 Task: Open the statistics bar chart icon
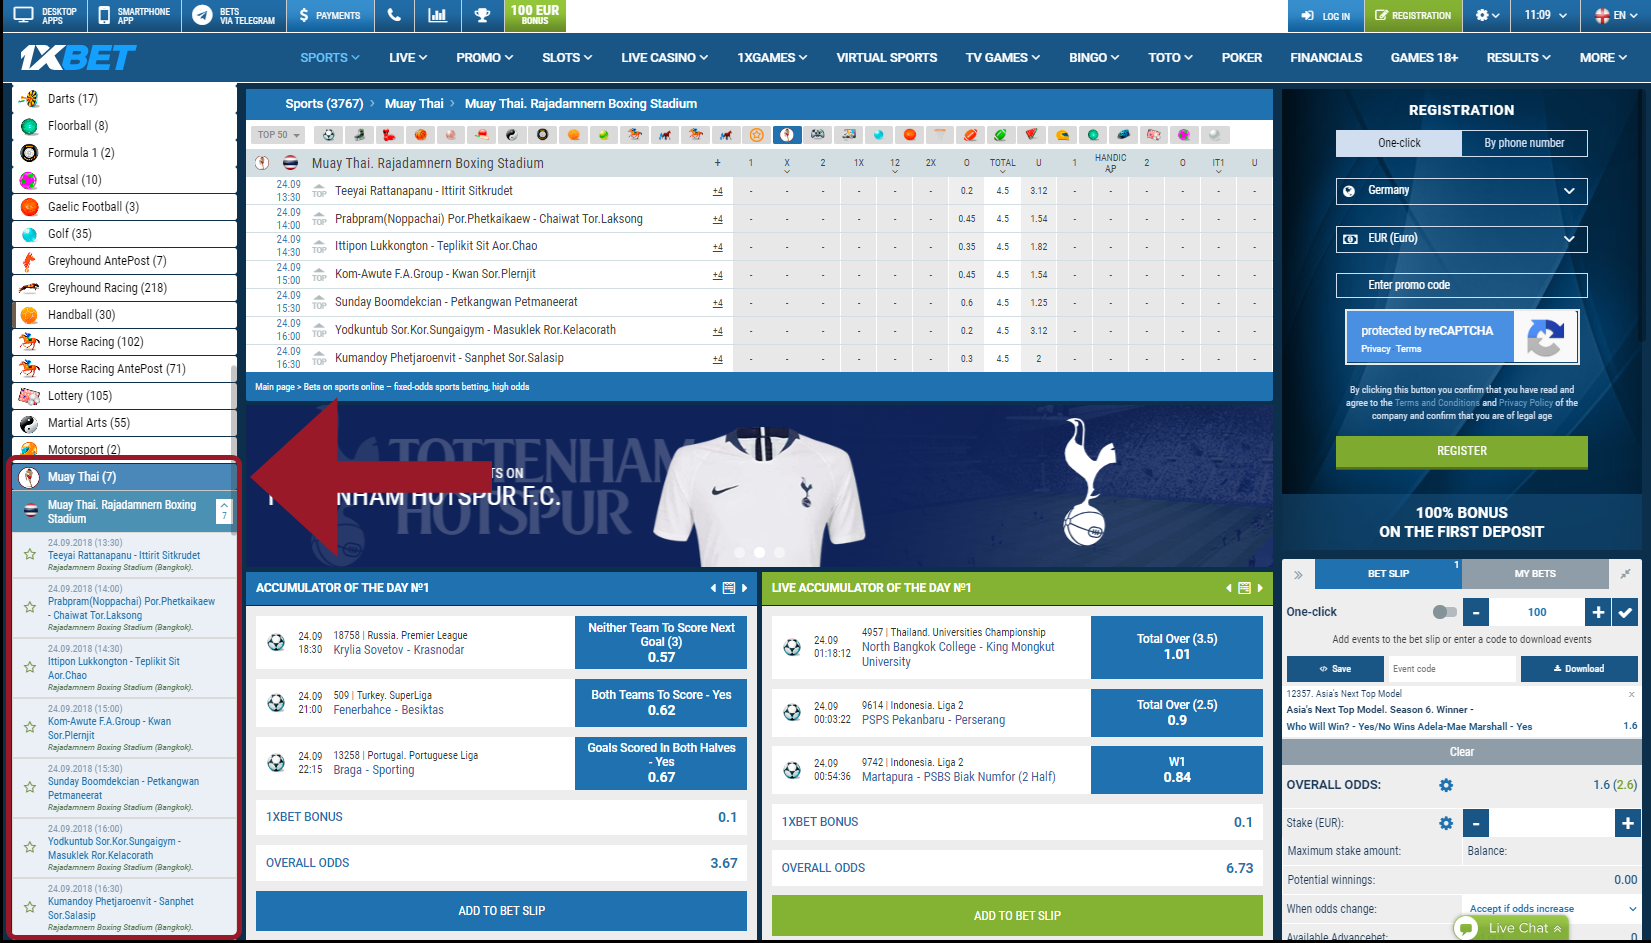click(437, 15)
